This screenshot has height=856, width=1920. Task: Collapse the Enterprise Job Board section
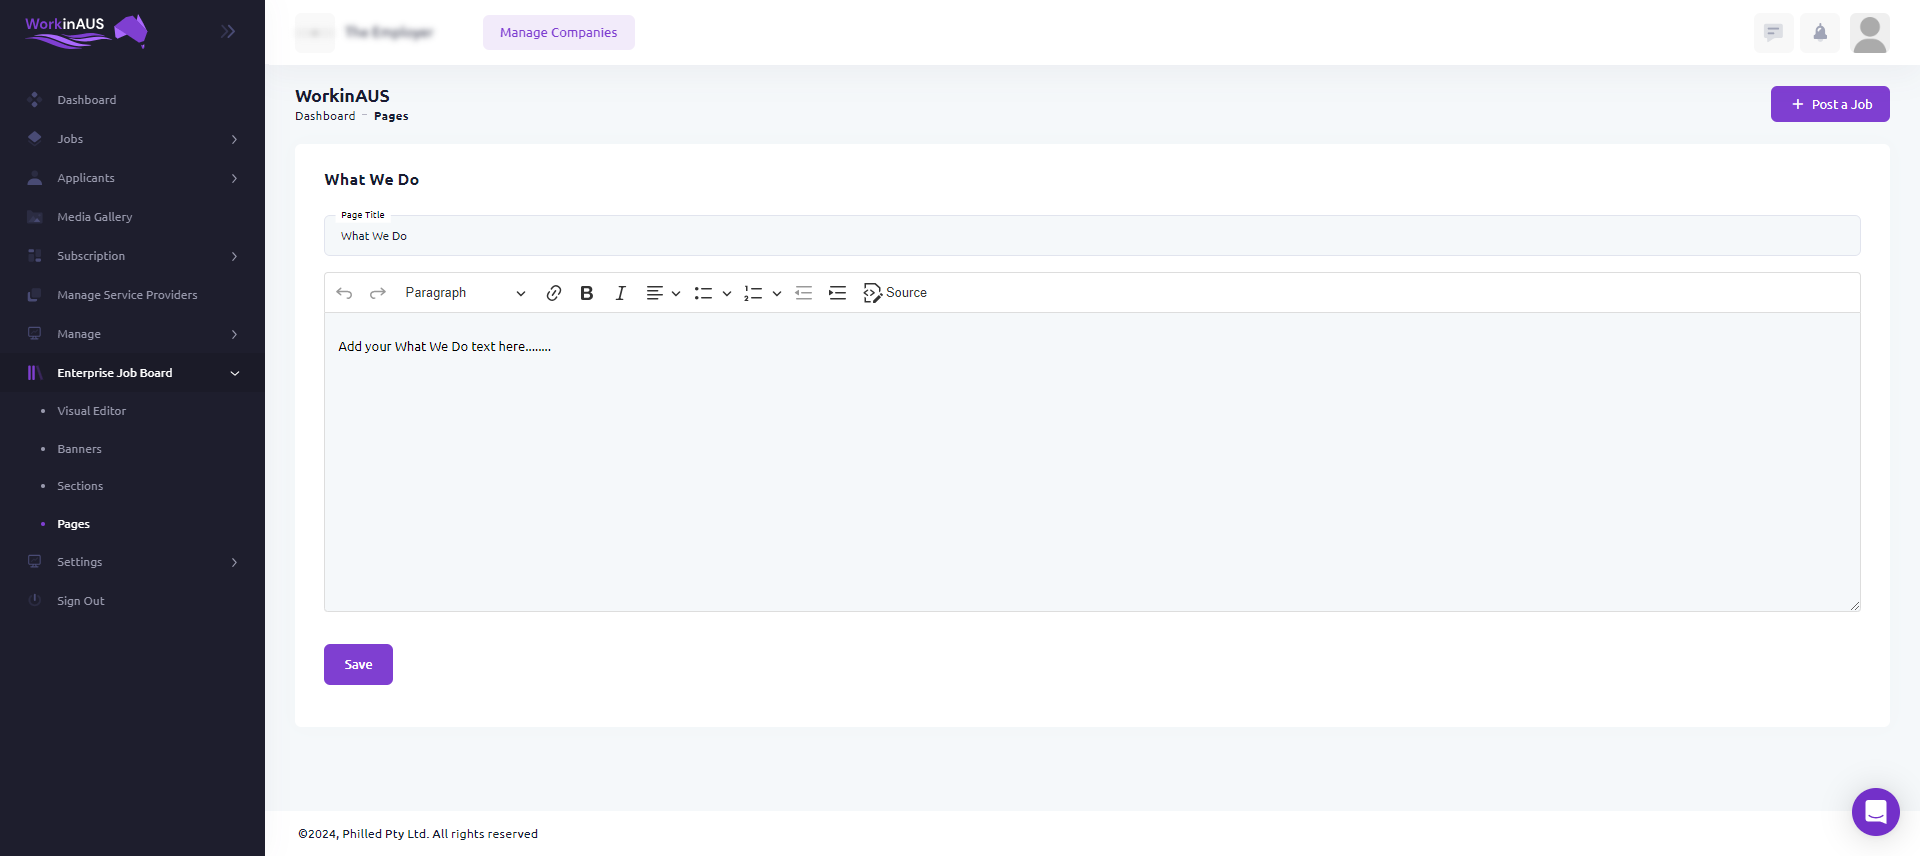point(235,373)
